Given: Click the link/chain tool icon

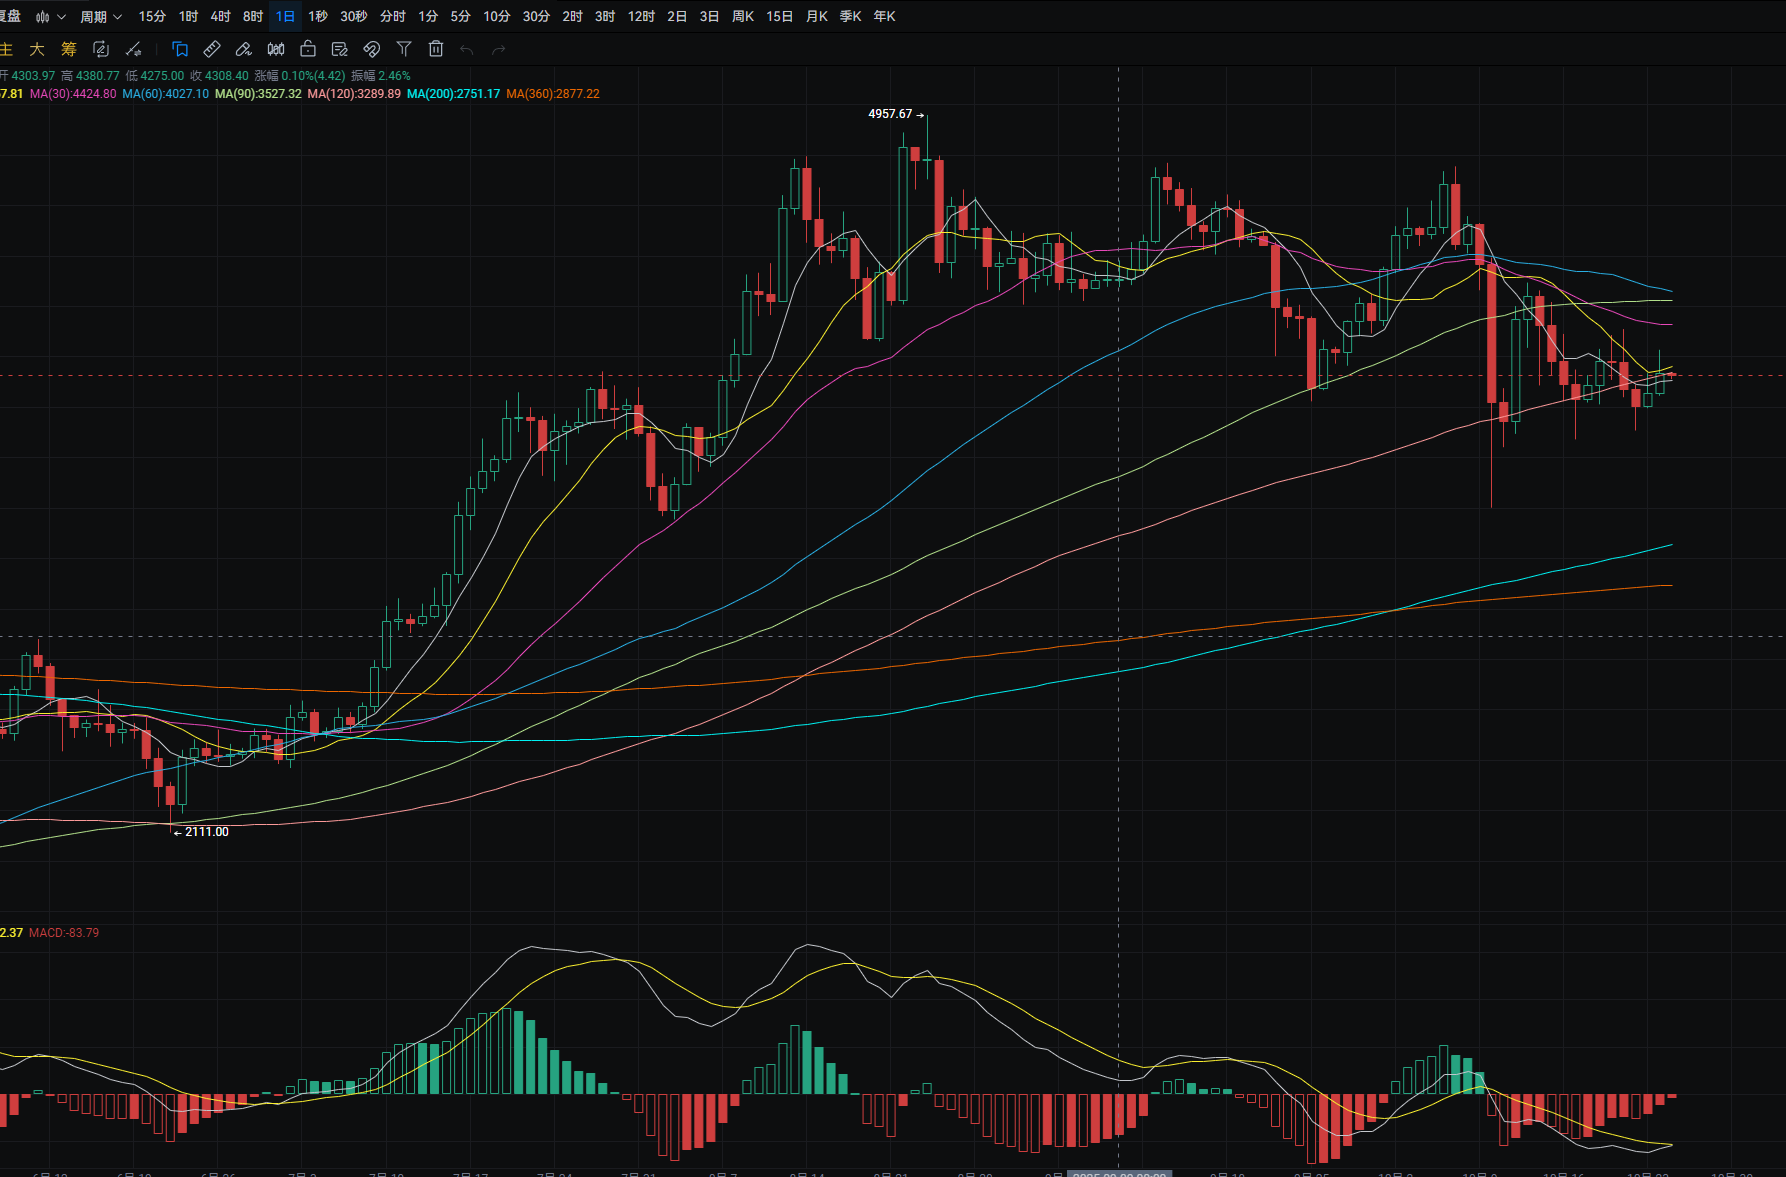Looking at the screenshot, I should pyautogui.click(x=372, y=49).
